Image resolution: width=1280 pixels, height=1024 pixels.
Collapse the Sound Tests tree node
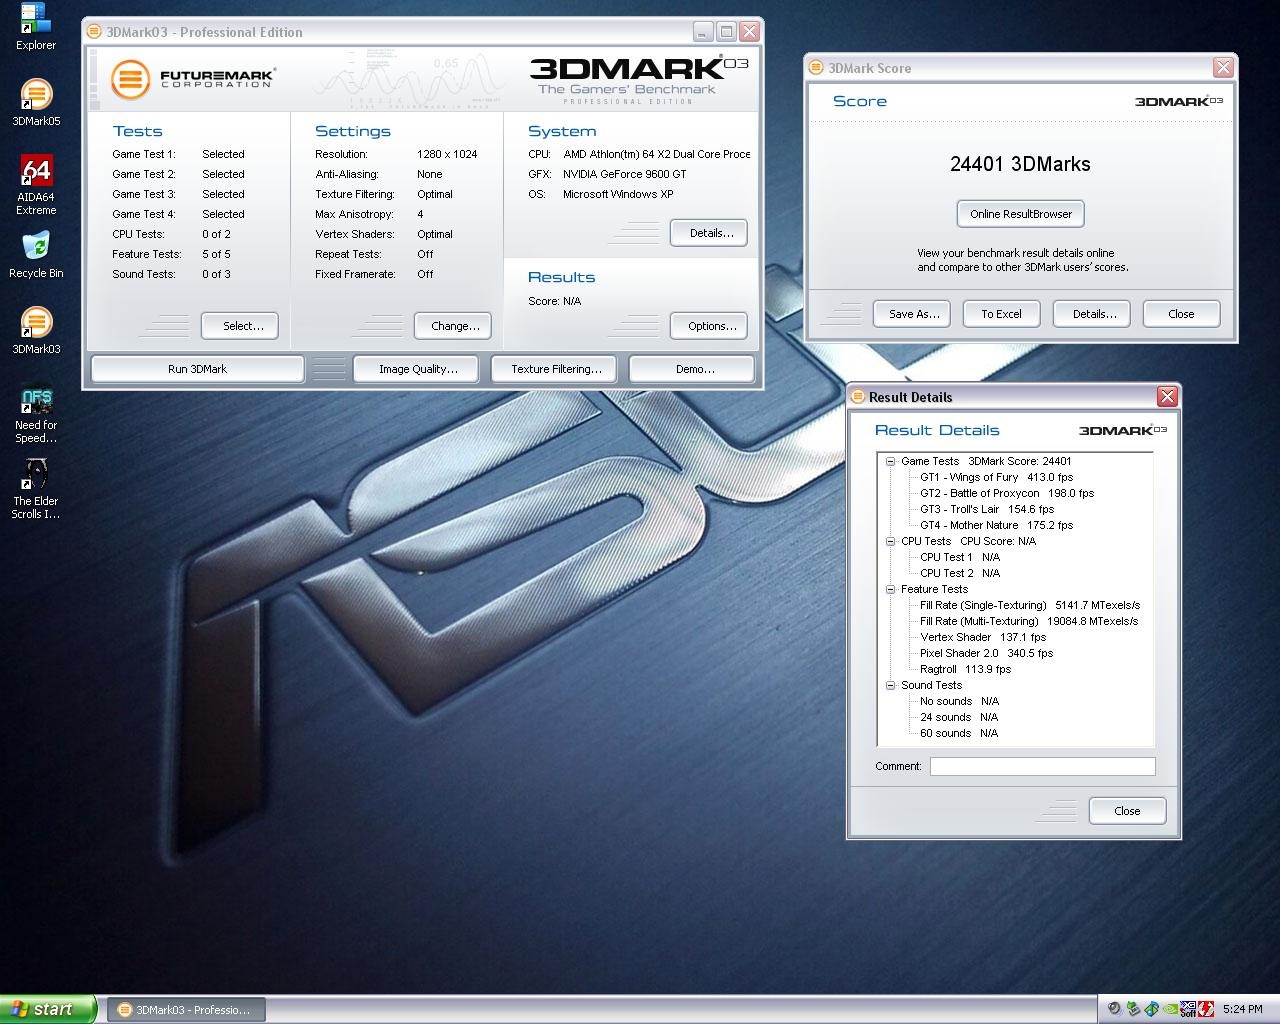[x=890, y=685]
